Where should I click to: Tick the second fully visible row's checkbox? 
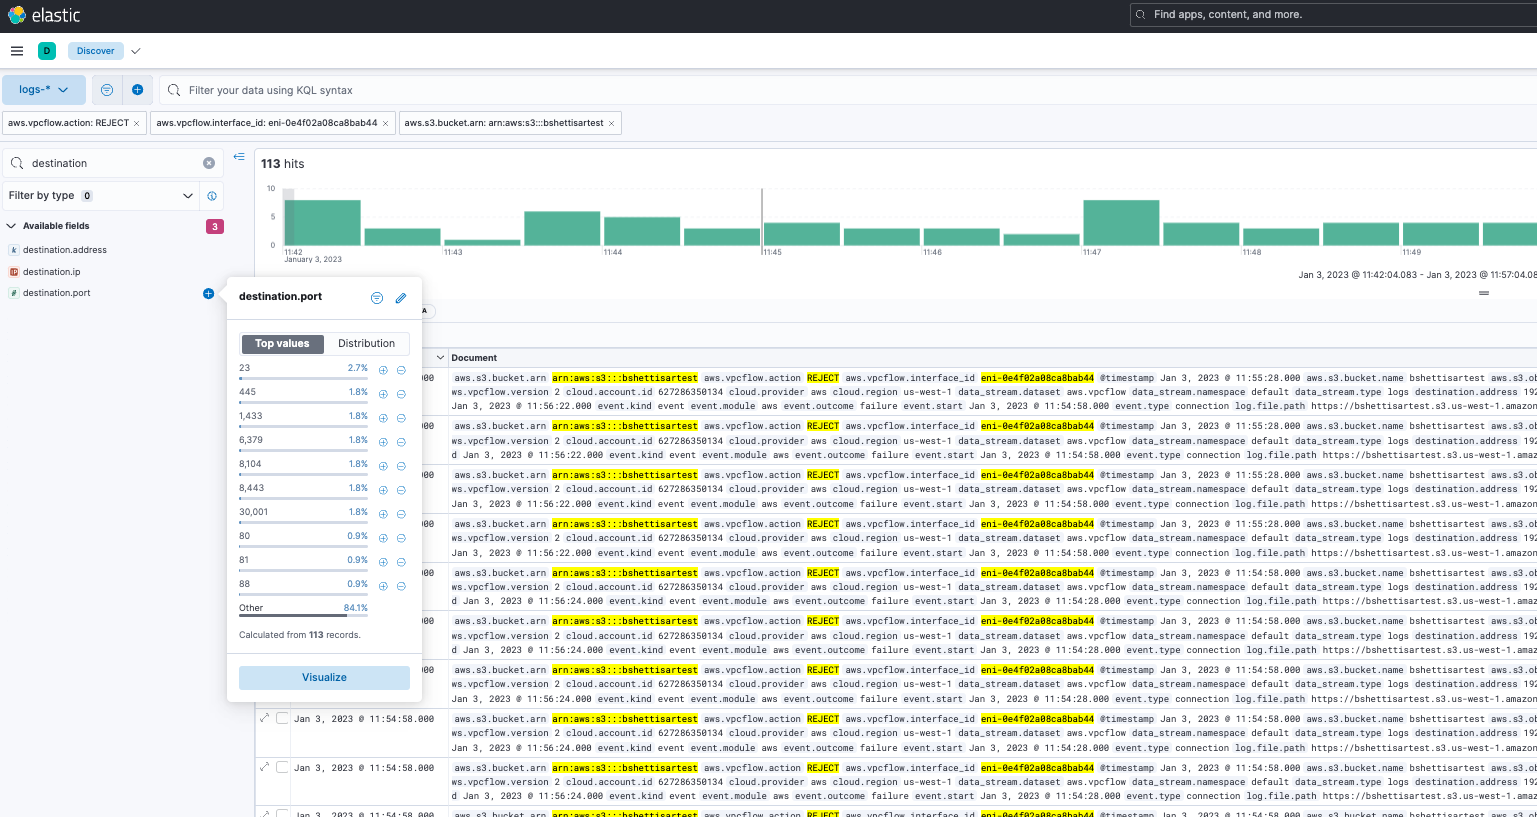(x=282, y=768)
